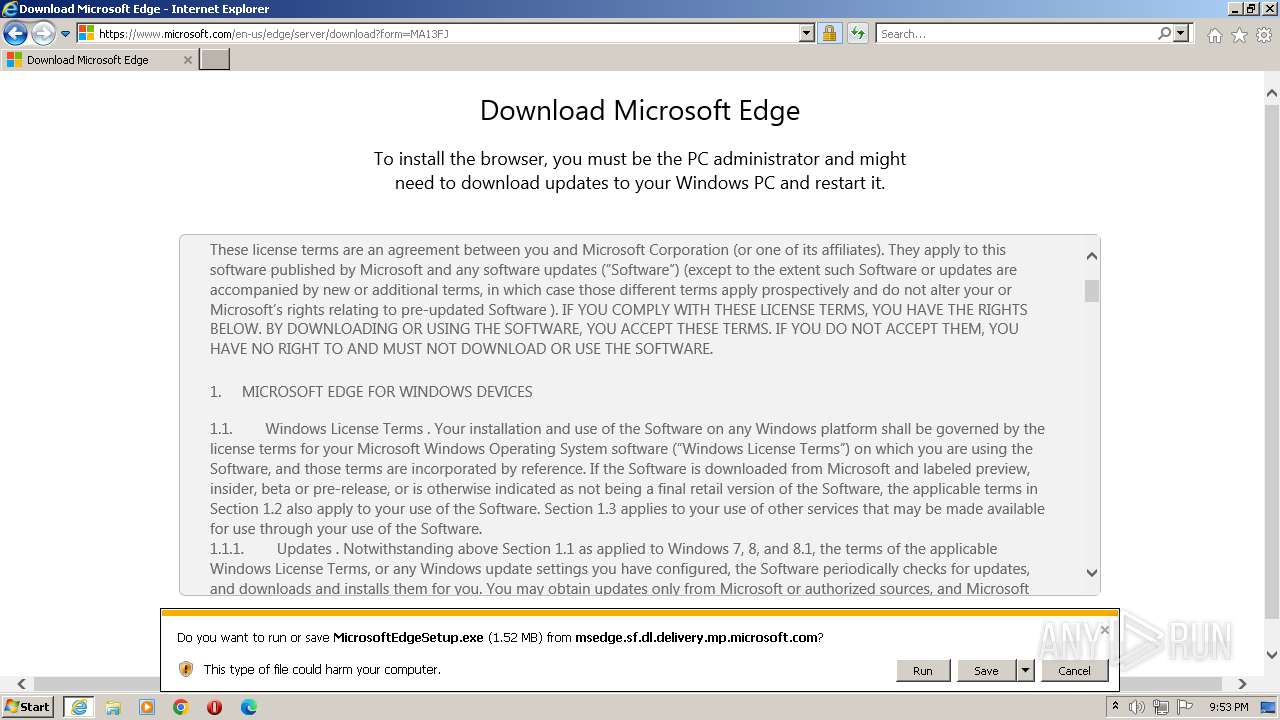Expand the address bar autocomplete dropdown
This screenshot has width=1280, height=720.
[807, 33]
